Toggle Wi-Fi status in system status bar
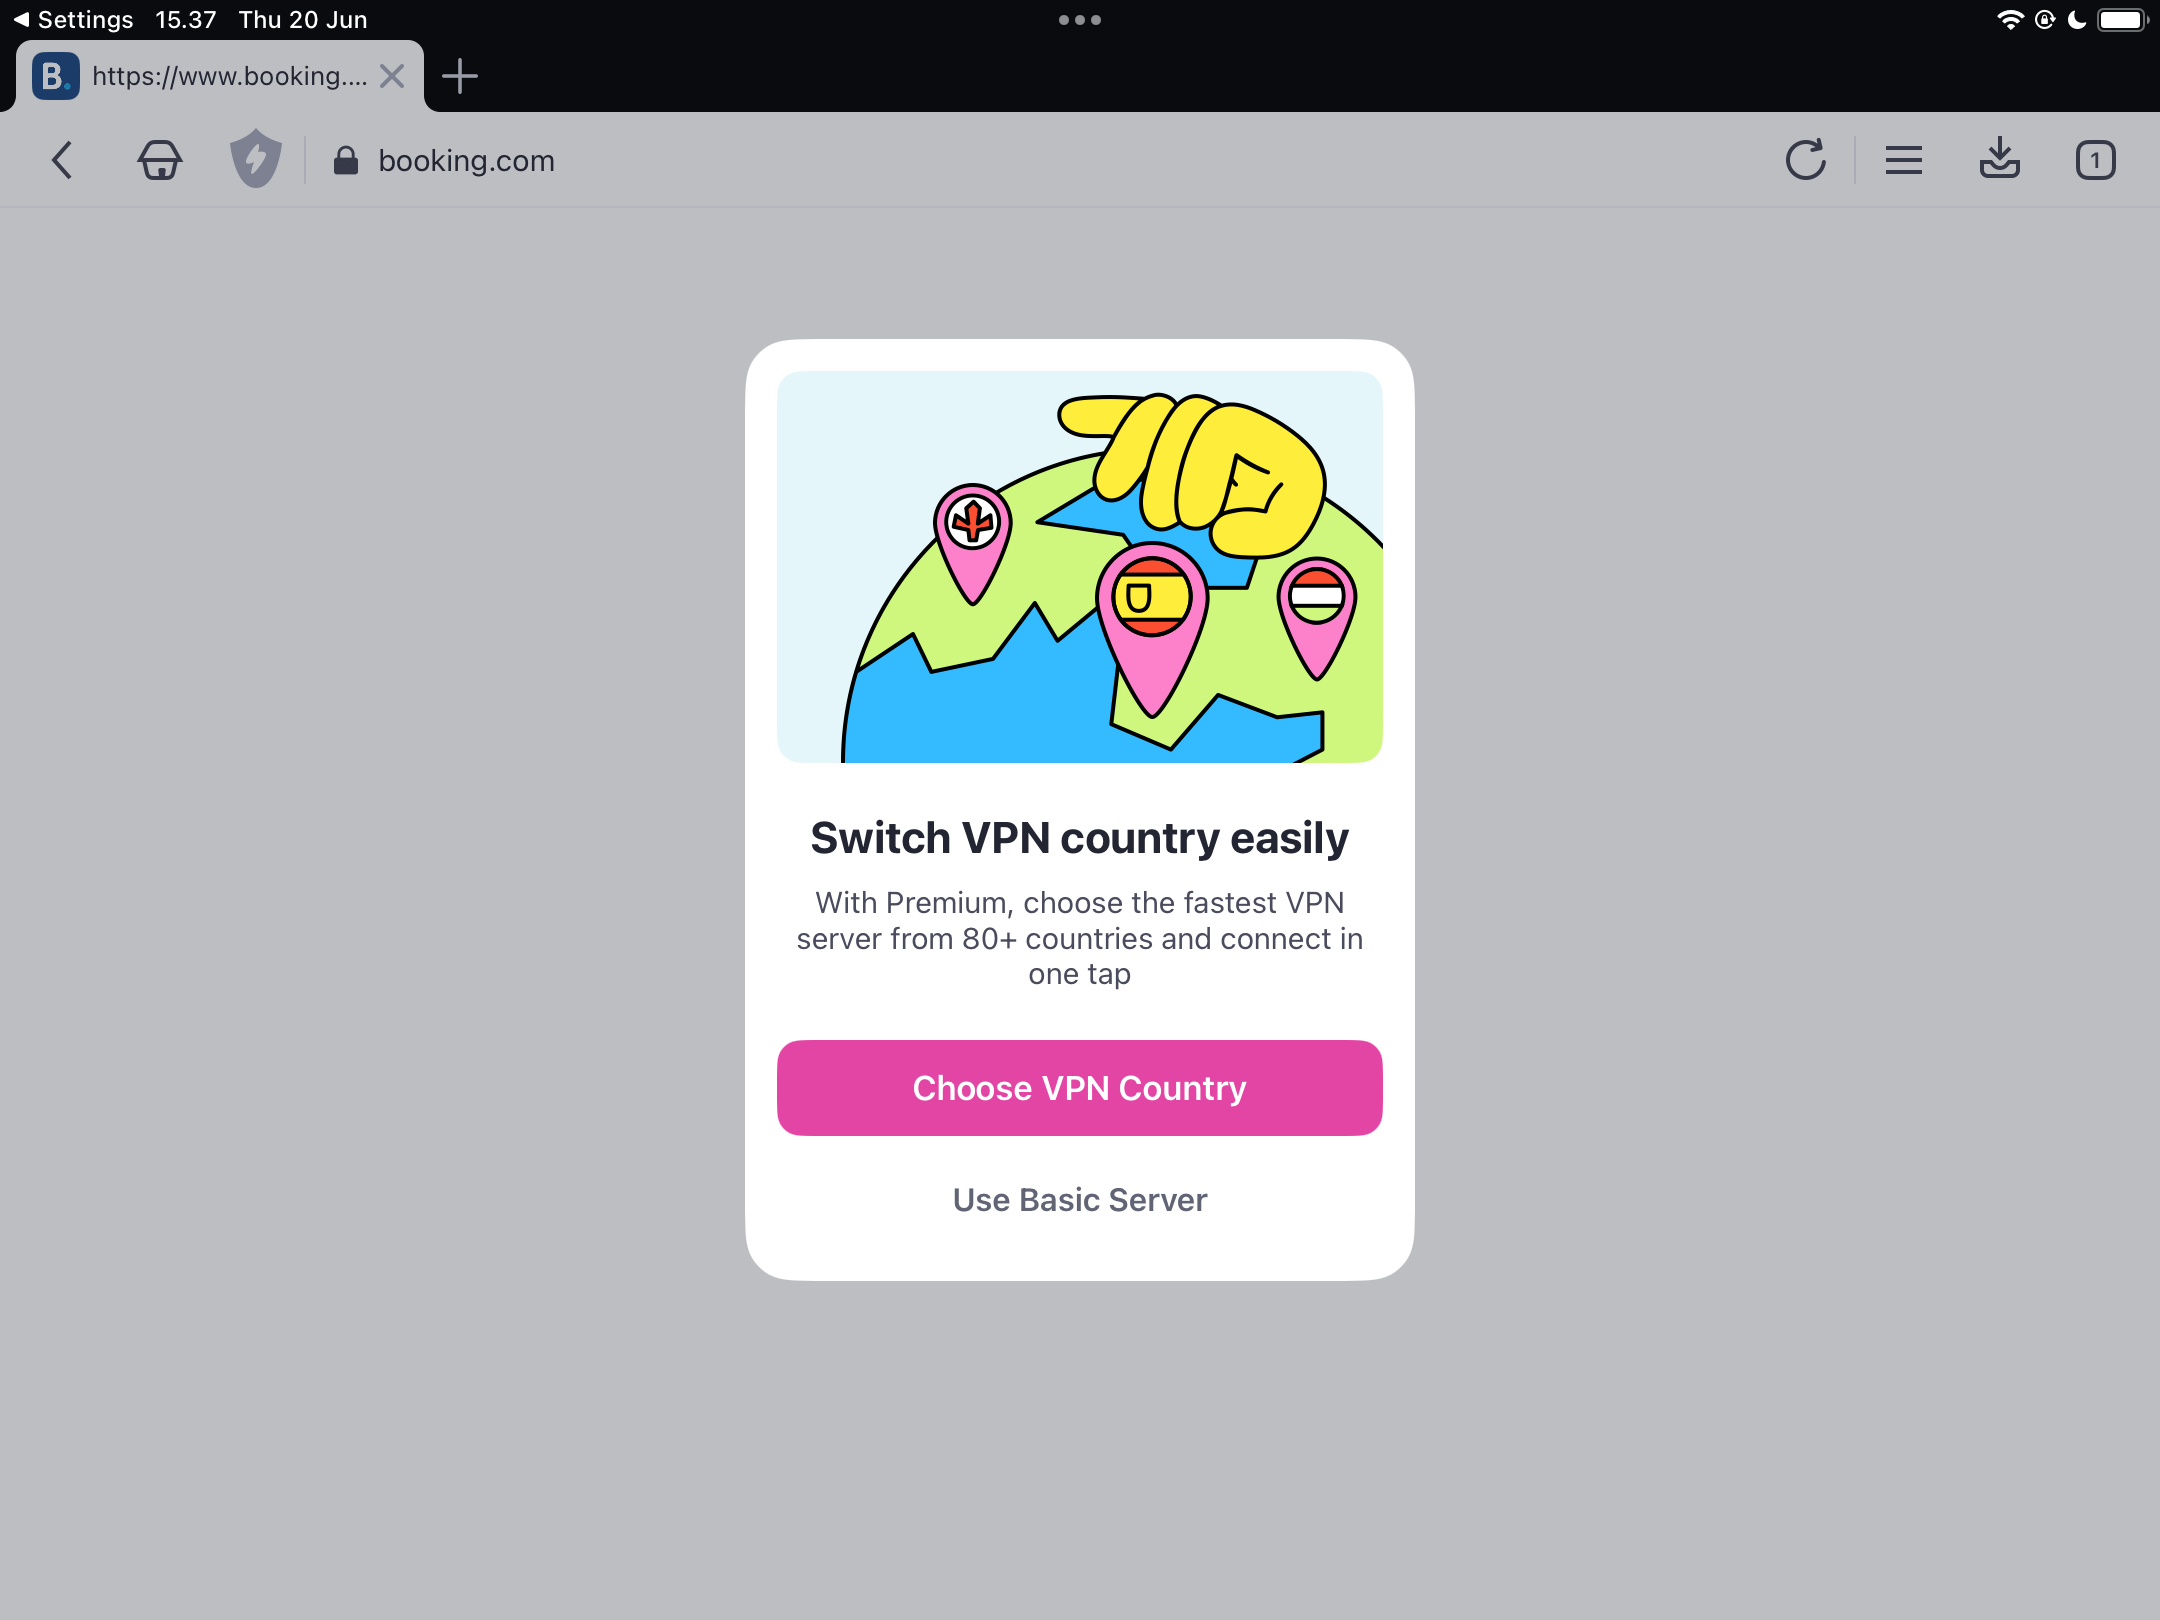Screen dimensions: 2160x1620 click(x=2002, y=19)
